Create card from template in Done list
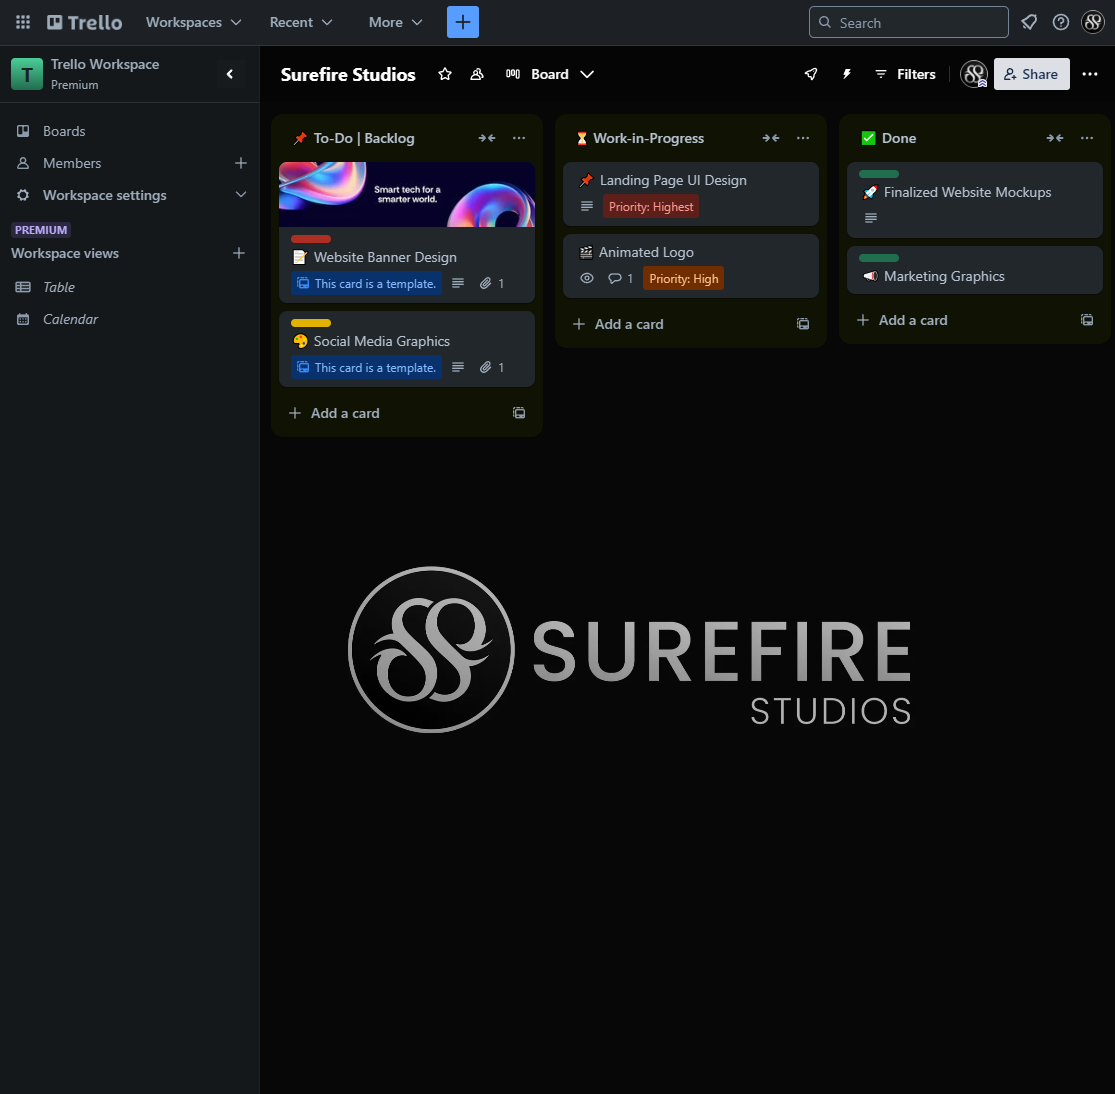The height and width of the screenshot is (1094, 1115). (1087, 320)
